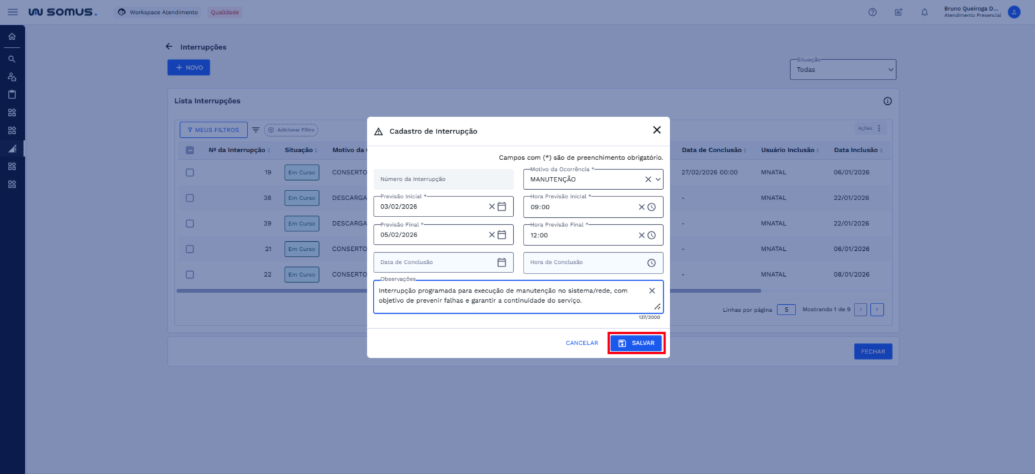
Task: Open clock picker for Hora Previsão Inicial
Action: pyautogui.click(x=651, y=207)
